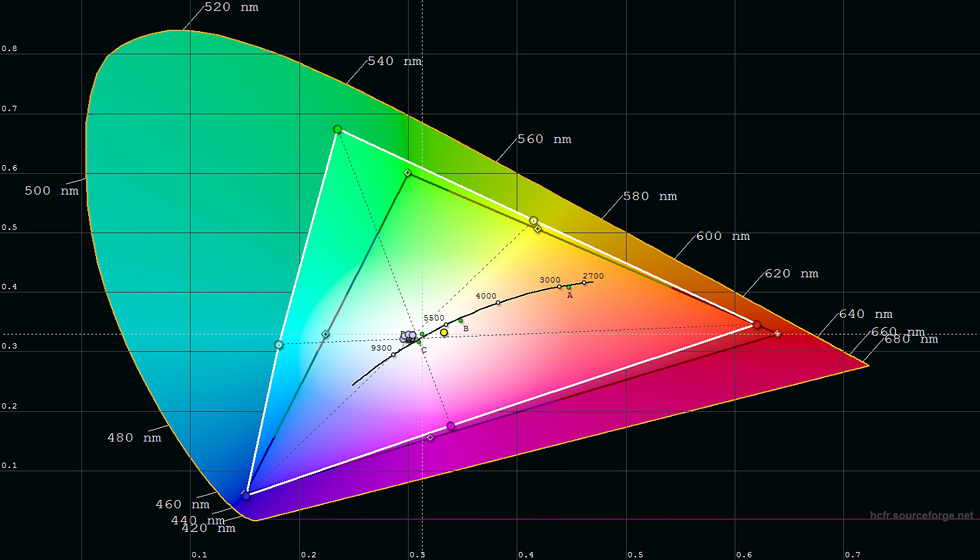
Task: Click the measured magenta secondary point
Action: [x=451, y=426]
